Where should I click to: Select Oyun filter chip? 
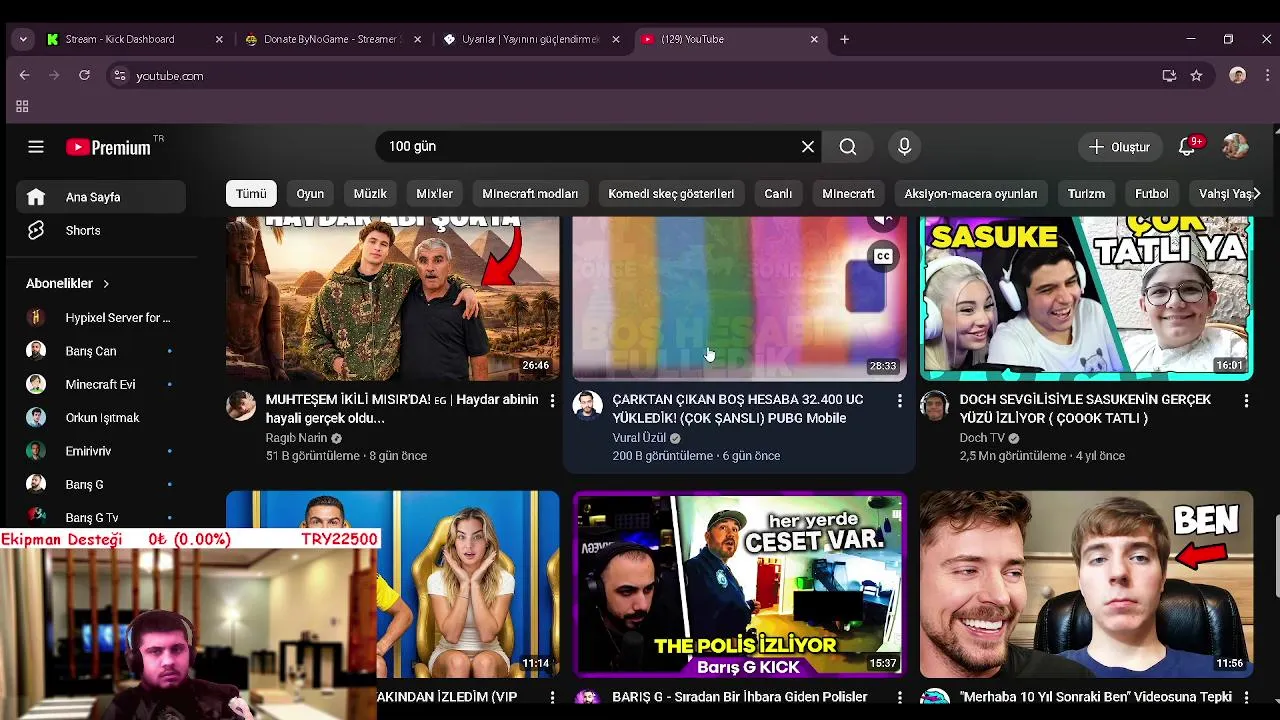click(x=310, y=193)
